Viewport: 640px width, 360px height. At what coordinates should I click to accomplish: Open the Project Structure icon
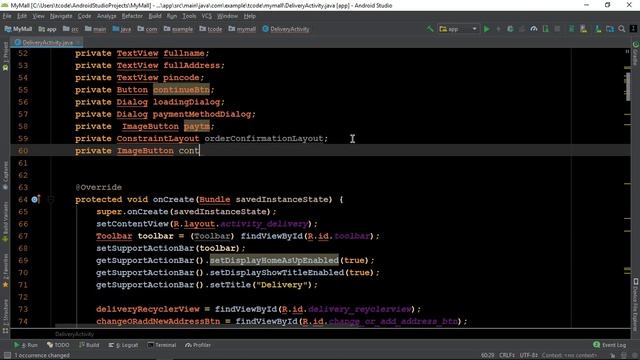coord(610,29)
